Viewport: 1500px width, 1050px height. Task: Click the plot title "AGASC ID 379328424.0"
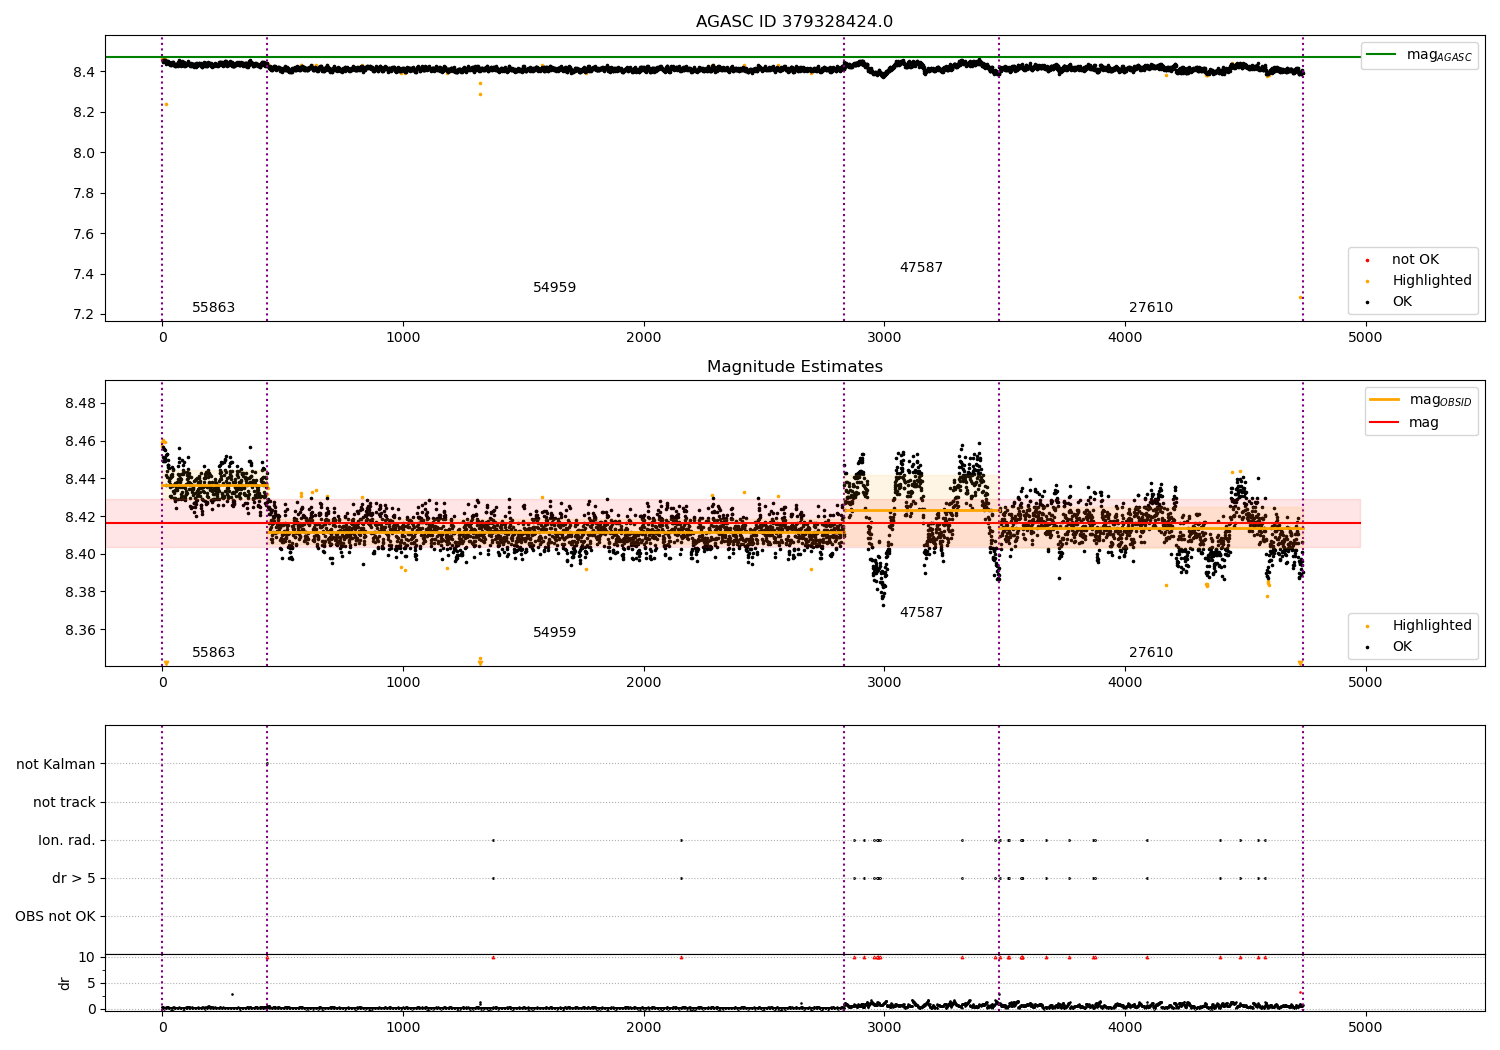[794, 22]
